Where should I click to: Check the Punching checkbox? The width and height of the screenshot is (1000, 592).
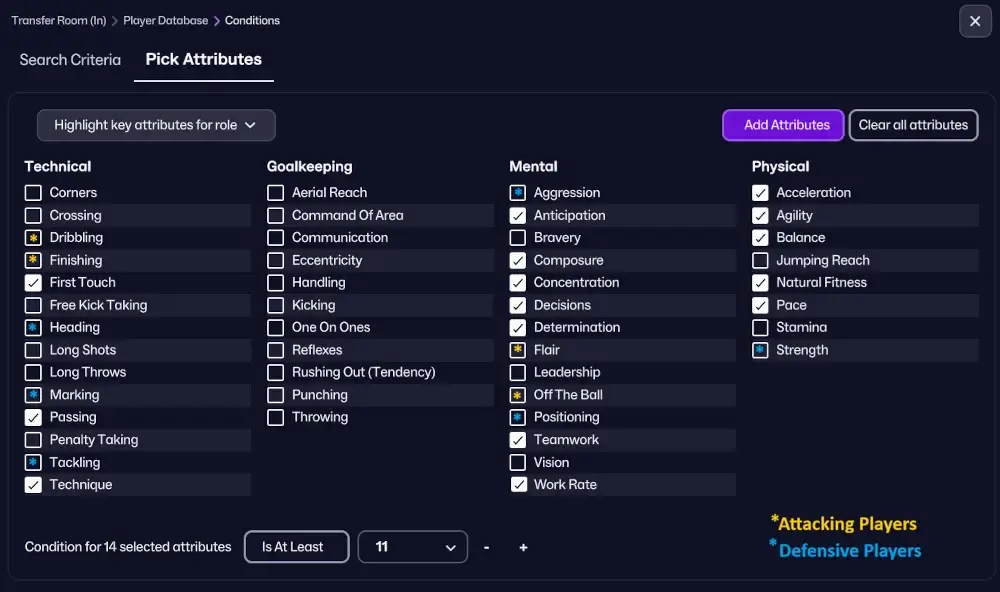(276, 395)
